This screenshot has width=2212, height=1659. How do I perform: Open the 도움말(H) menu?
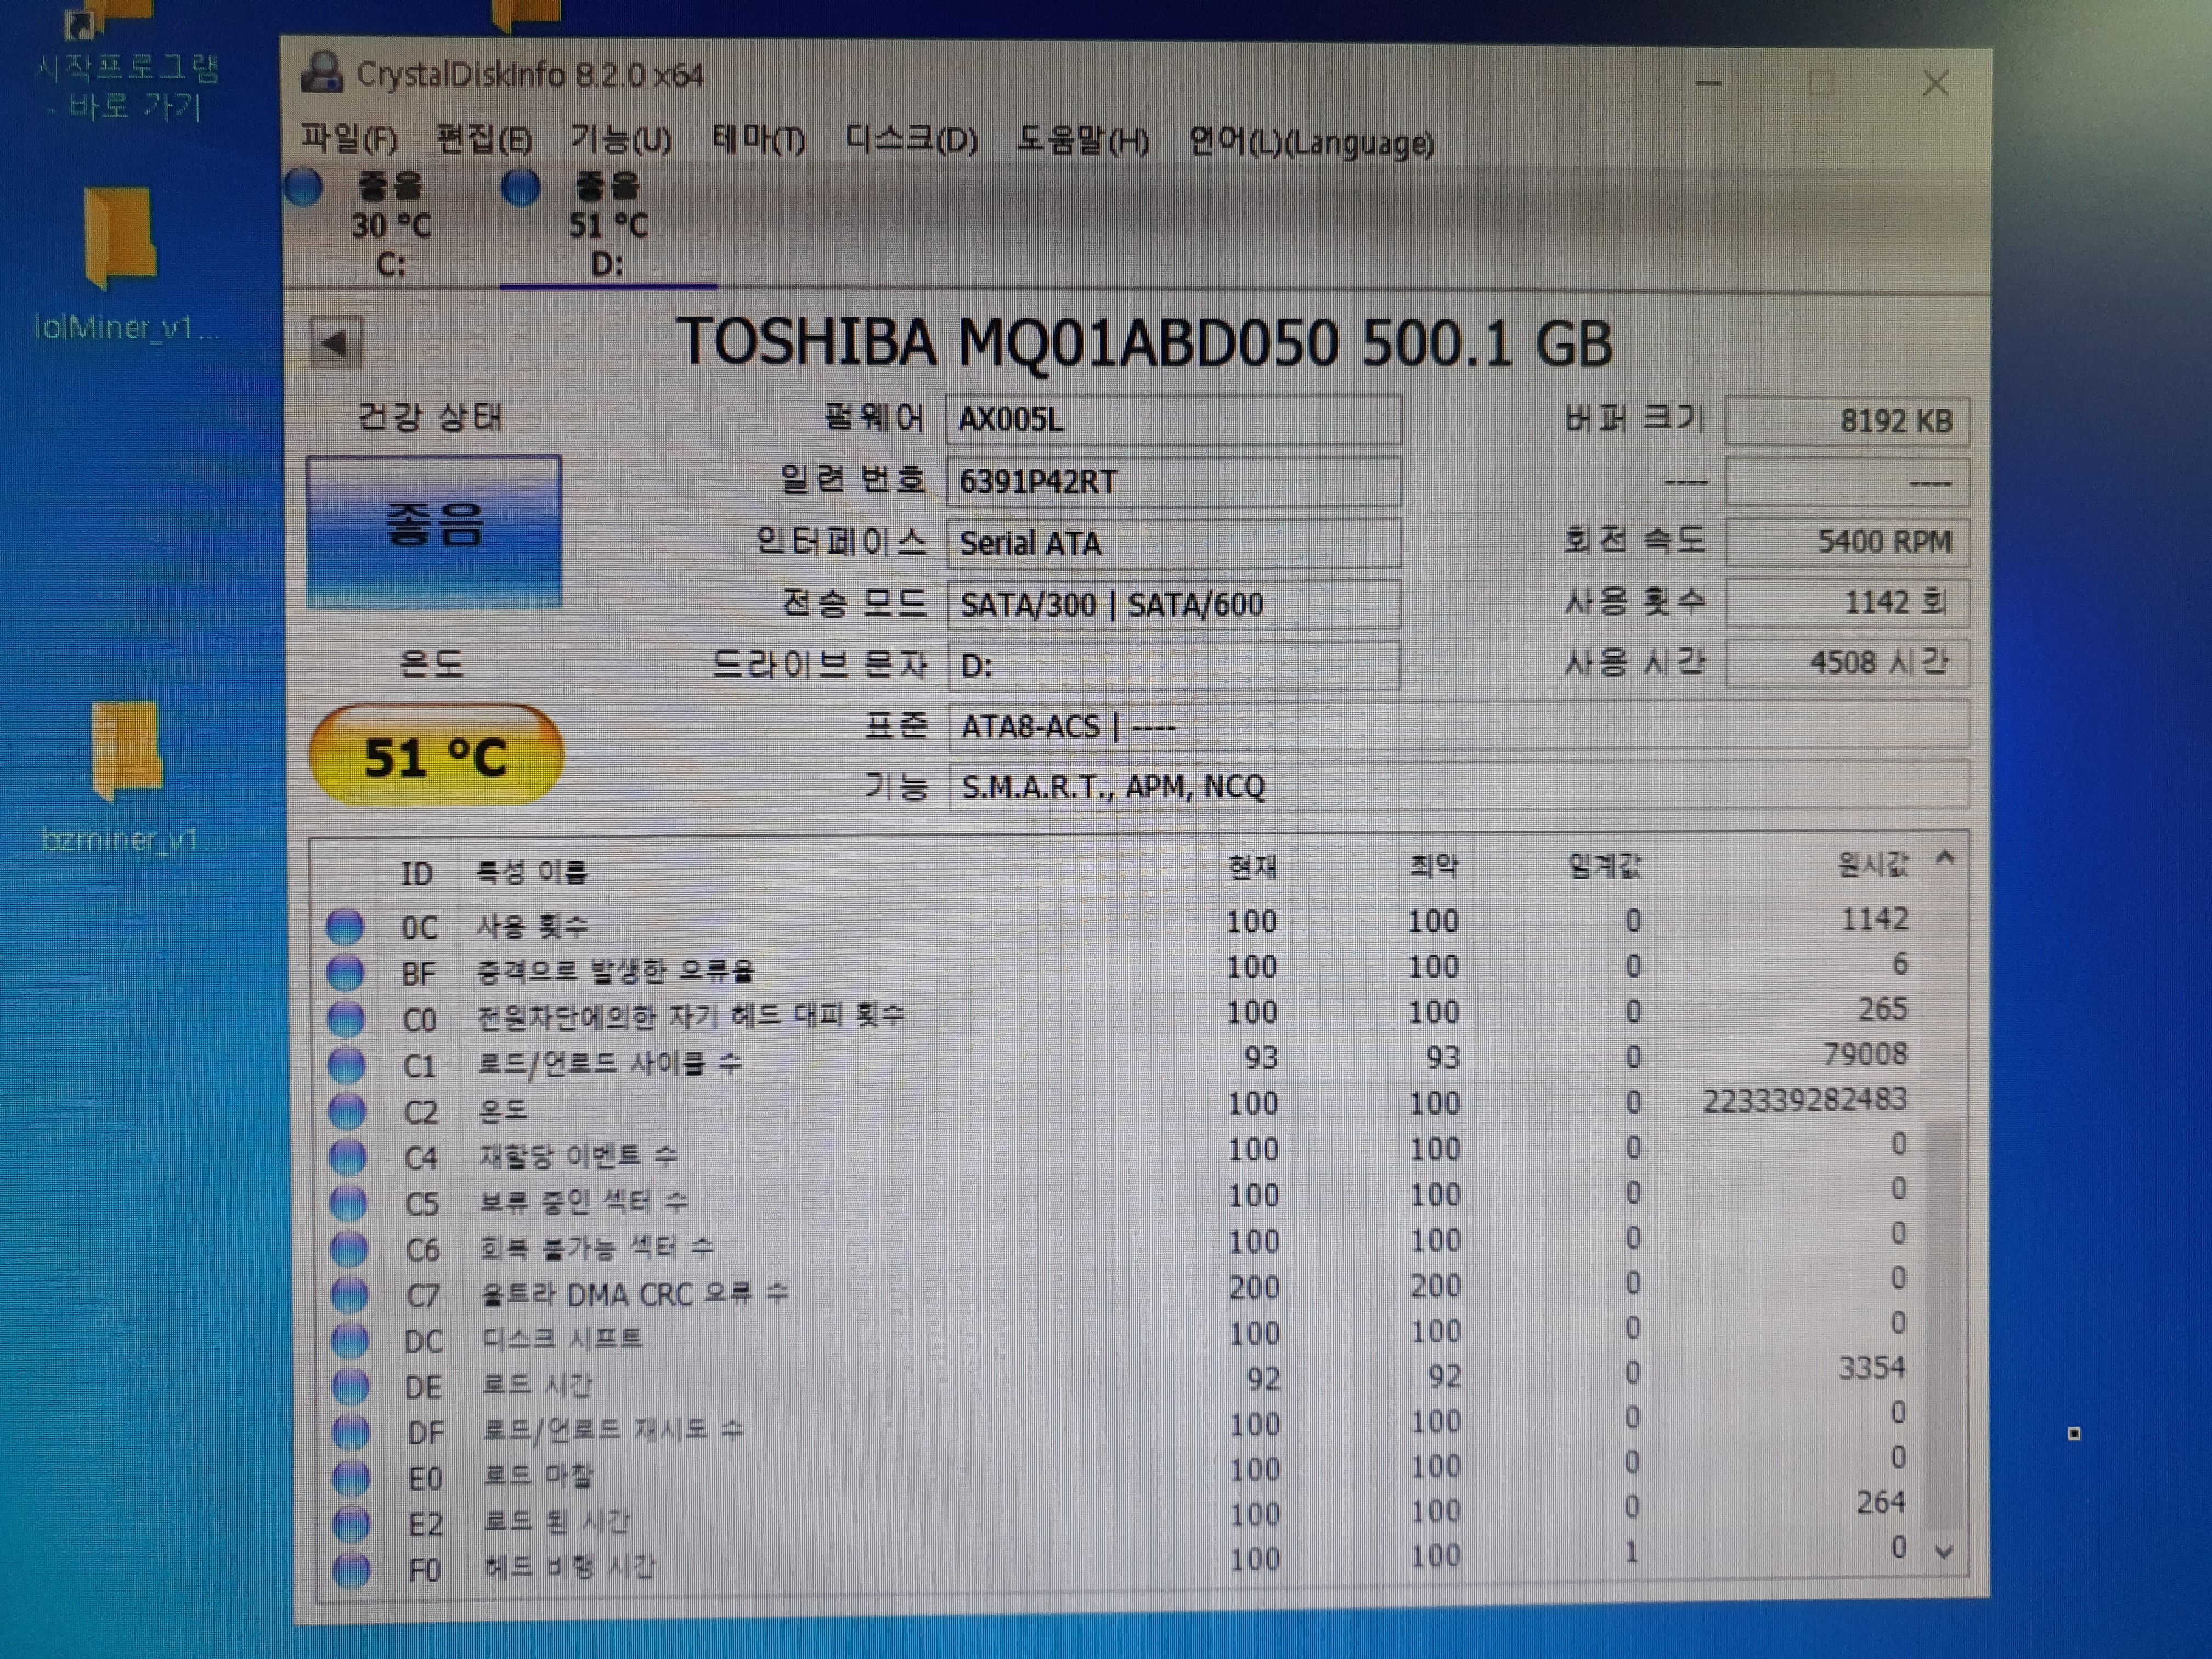click(x=1083, y=140)
